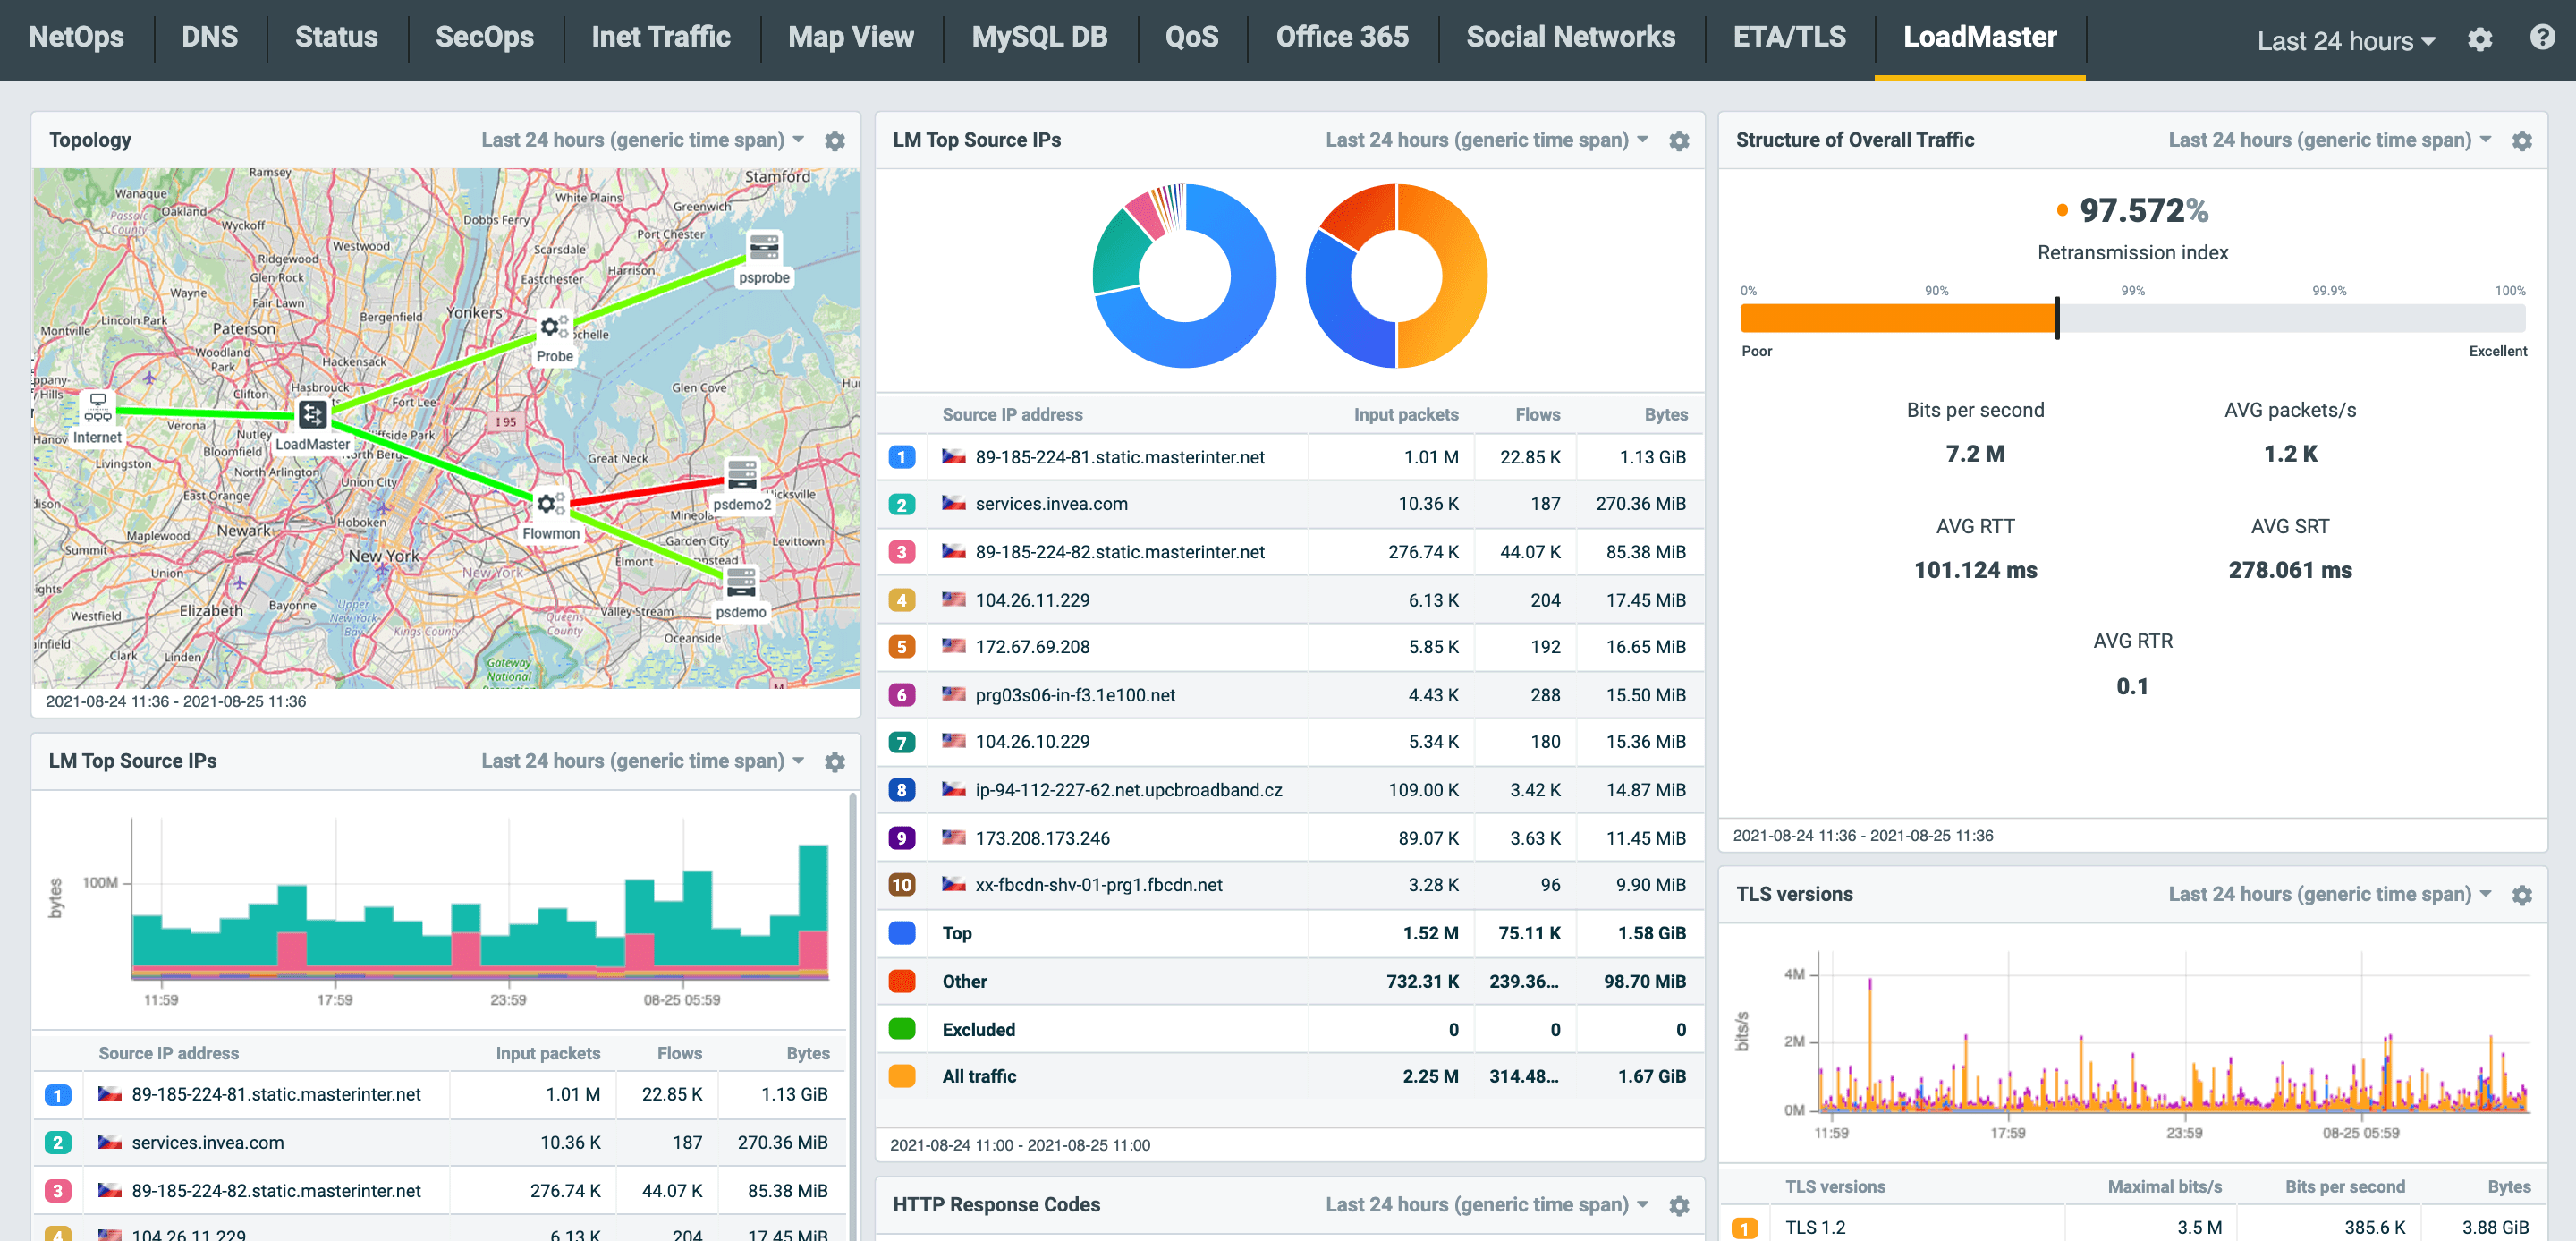Open the Office 365 tab

click(1342, 37)
